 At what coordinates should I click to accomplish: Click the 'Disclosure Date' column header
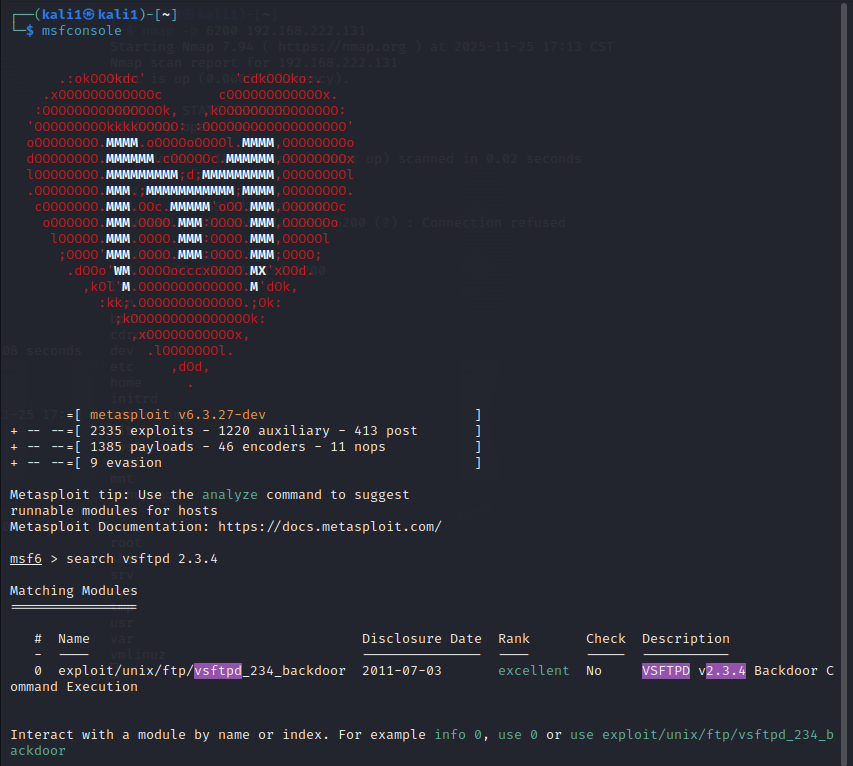tap(421, 639)
